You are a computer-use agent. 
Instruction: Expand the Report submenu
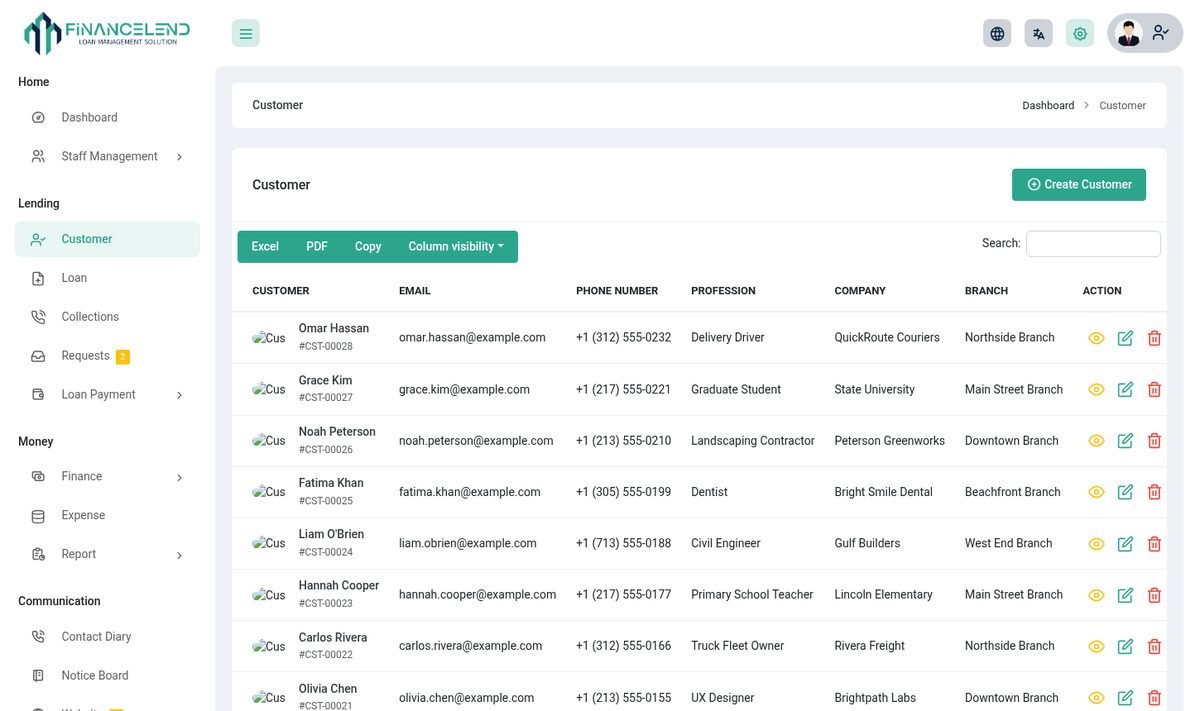click(x=107, y=554)
